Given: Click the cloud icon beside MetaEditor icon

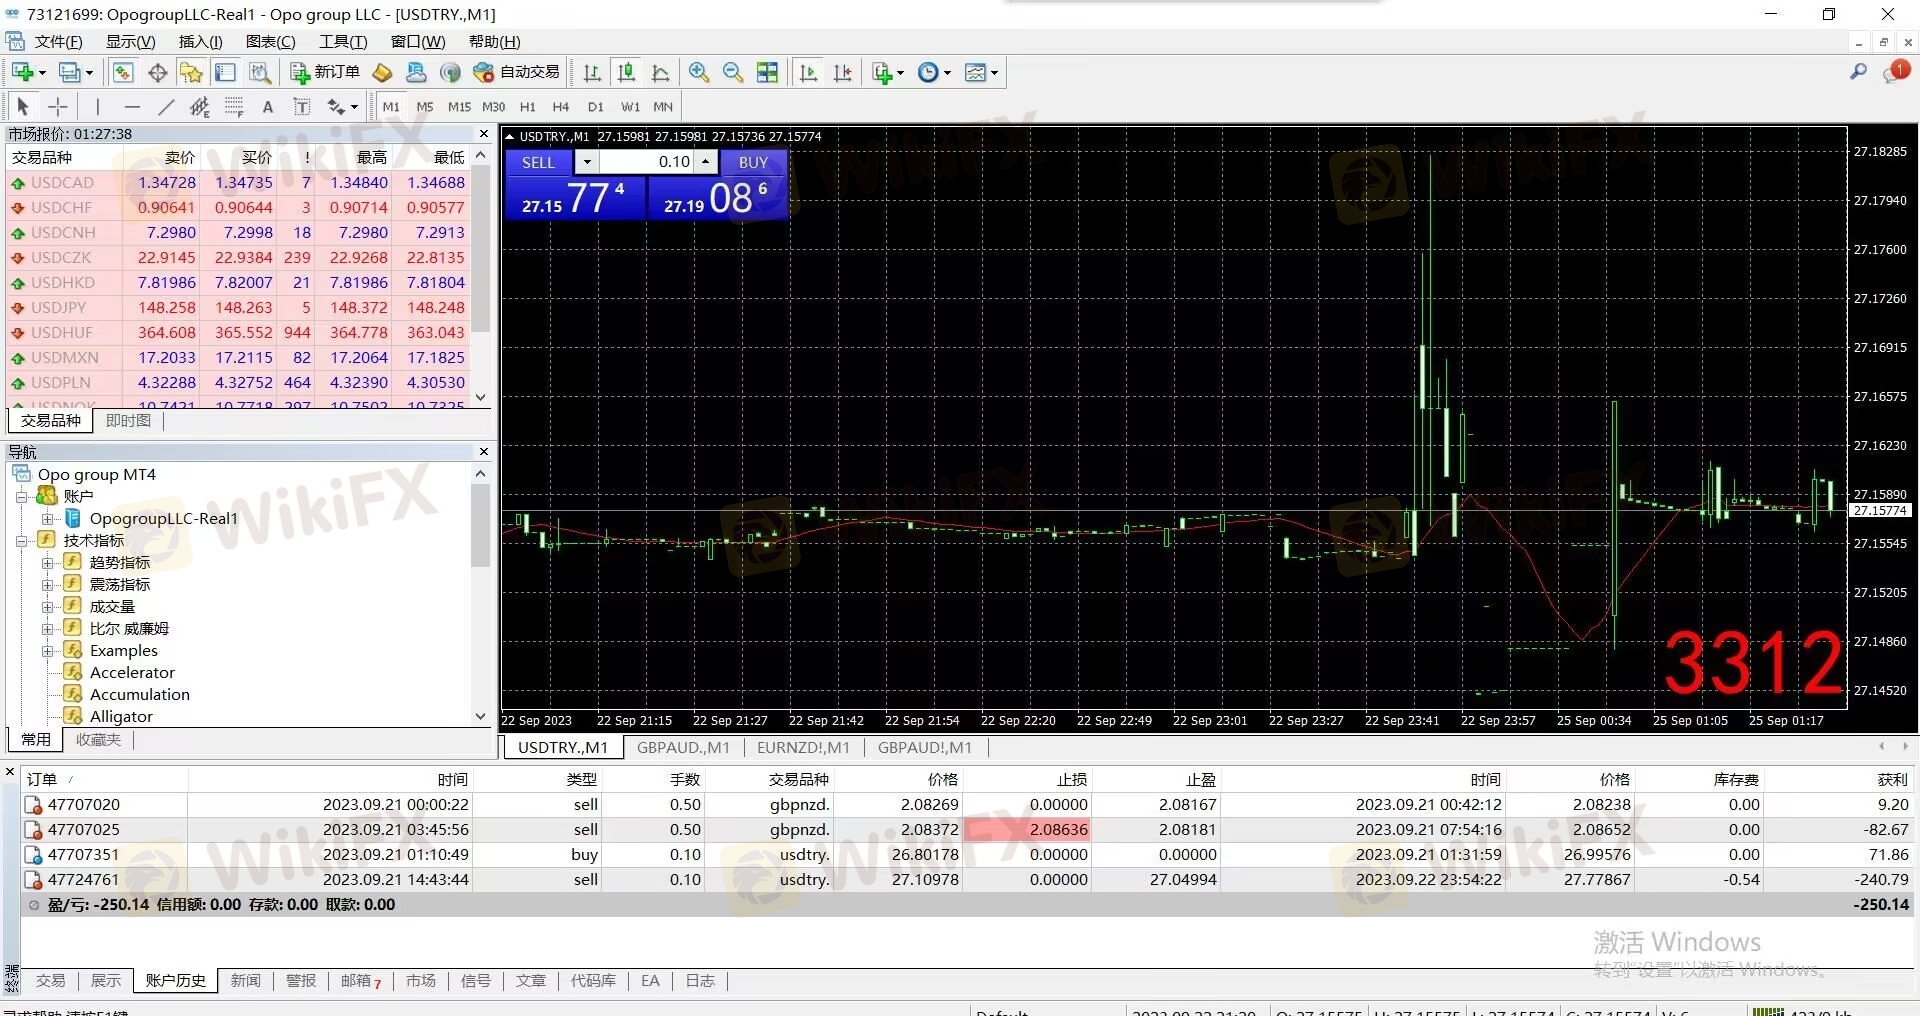Looking at the screenshot, I should coord(416,72).
